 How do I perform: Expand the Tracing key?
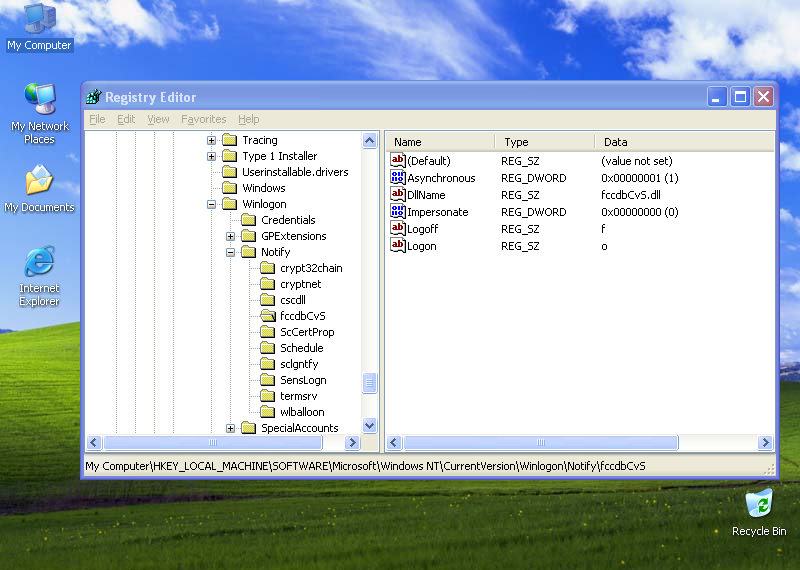(x=211, y=140)
